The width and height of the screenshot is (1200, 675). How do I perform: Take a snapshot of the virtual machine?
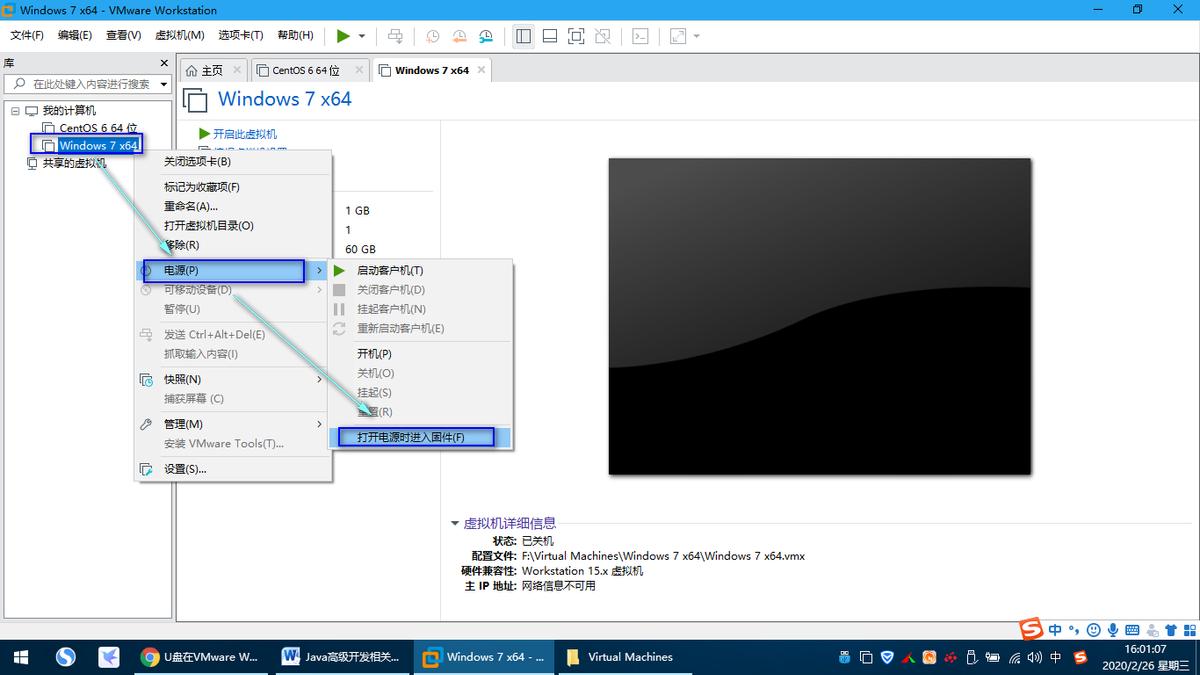(x=432, y=36)
